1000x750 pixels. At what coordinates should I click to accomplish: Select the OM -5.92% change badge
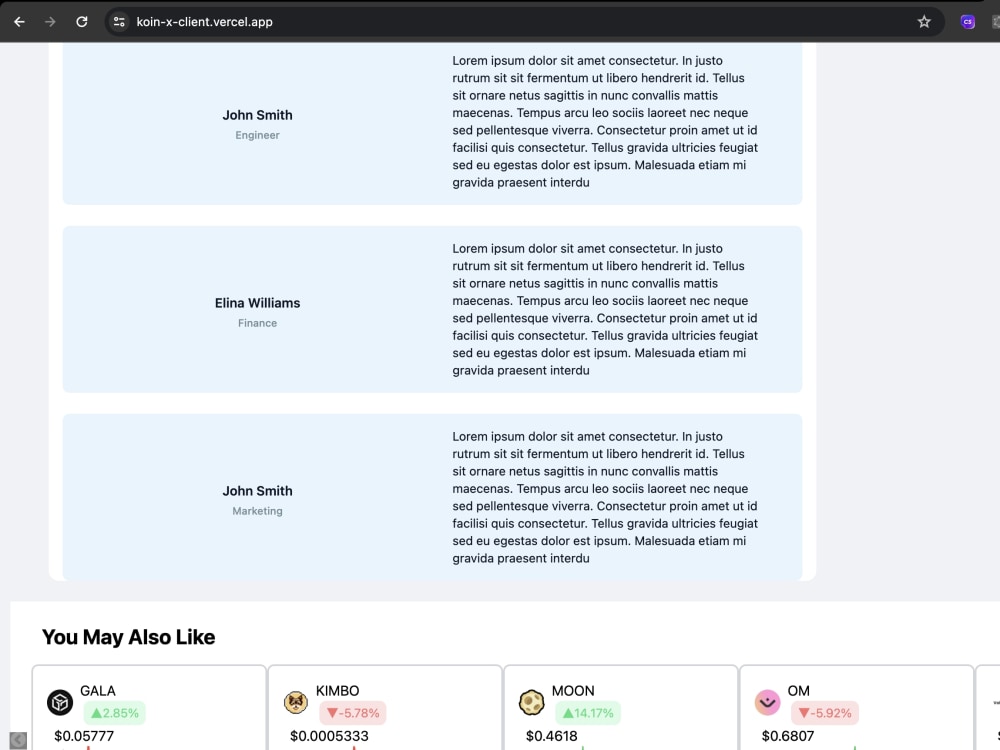[x=825, y=713]
